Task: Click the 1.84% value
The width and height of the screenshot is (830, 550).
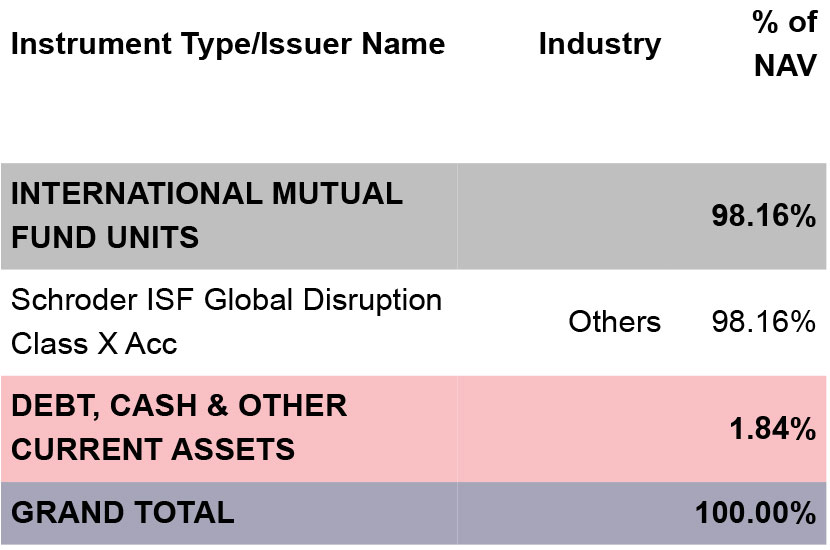Action: (773, 428)
